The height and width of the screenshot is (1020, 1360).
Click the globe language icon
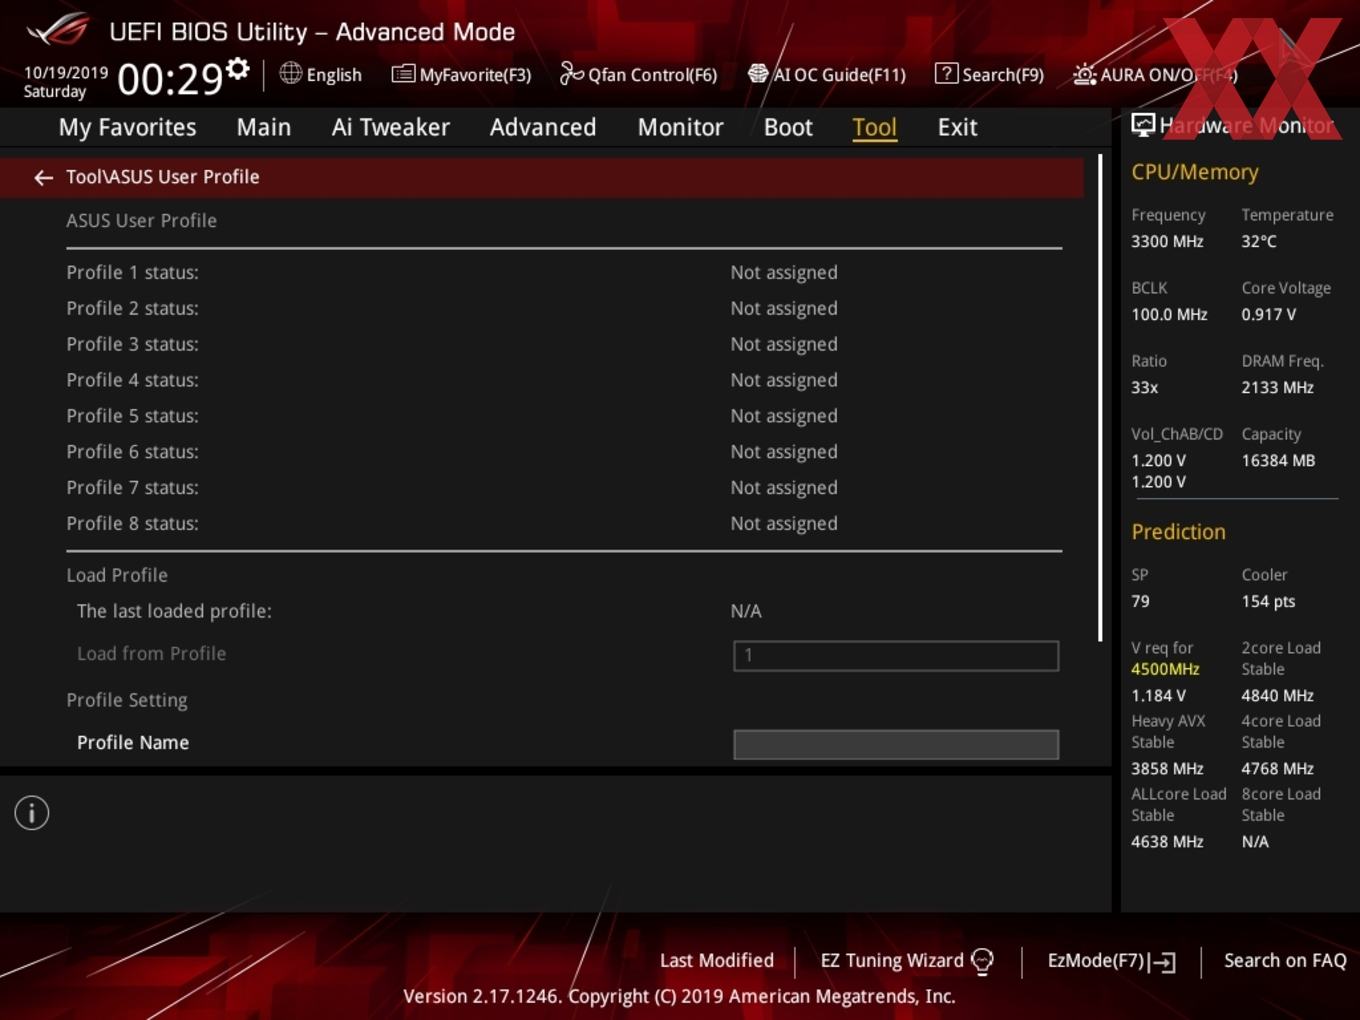click(x=290, y=73)
